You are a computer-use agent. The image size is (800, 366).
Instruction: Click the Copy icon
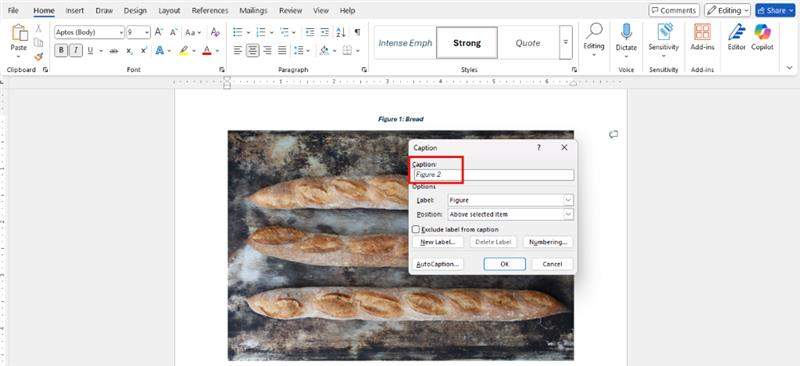tap(38, 42)
